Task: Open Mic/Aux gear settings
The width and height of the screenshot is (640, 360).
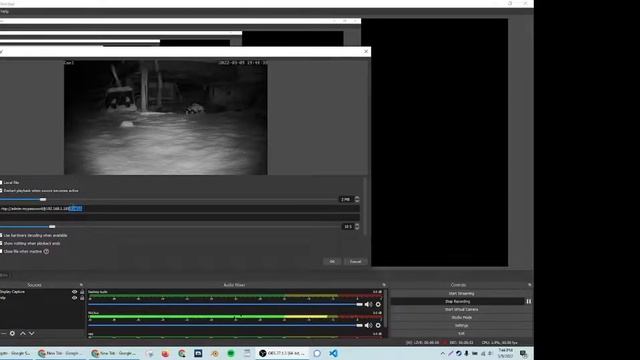Action: (x=378, y=325)
